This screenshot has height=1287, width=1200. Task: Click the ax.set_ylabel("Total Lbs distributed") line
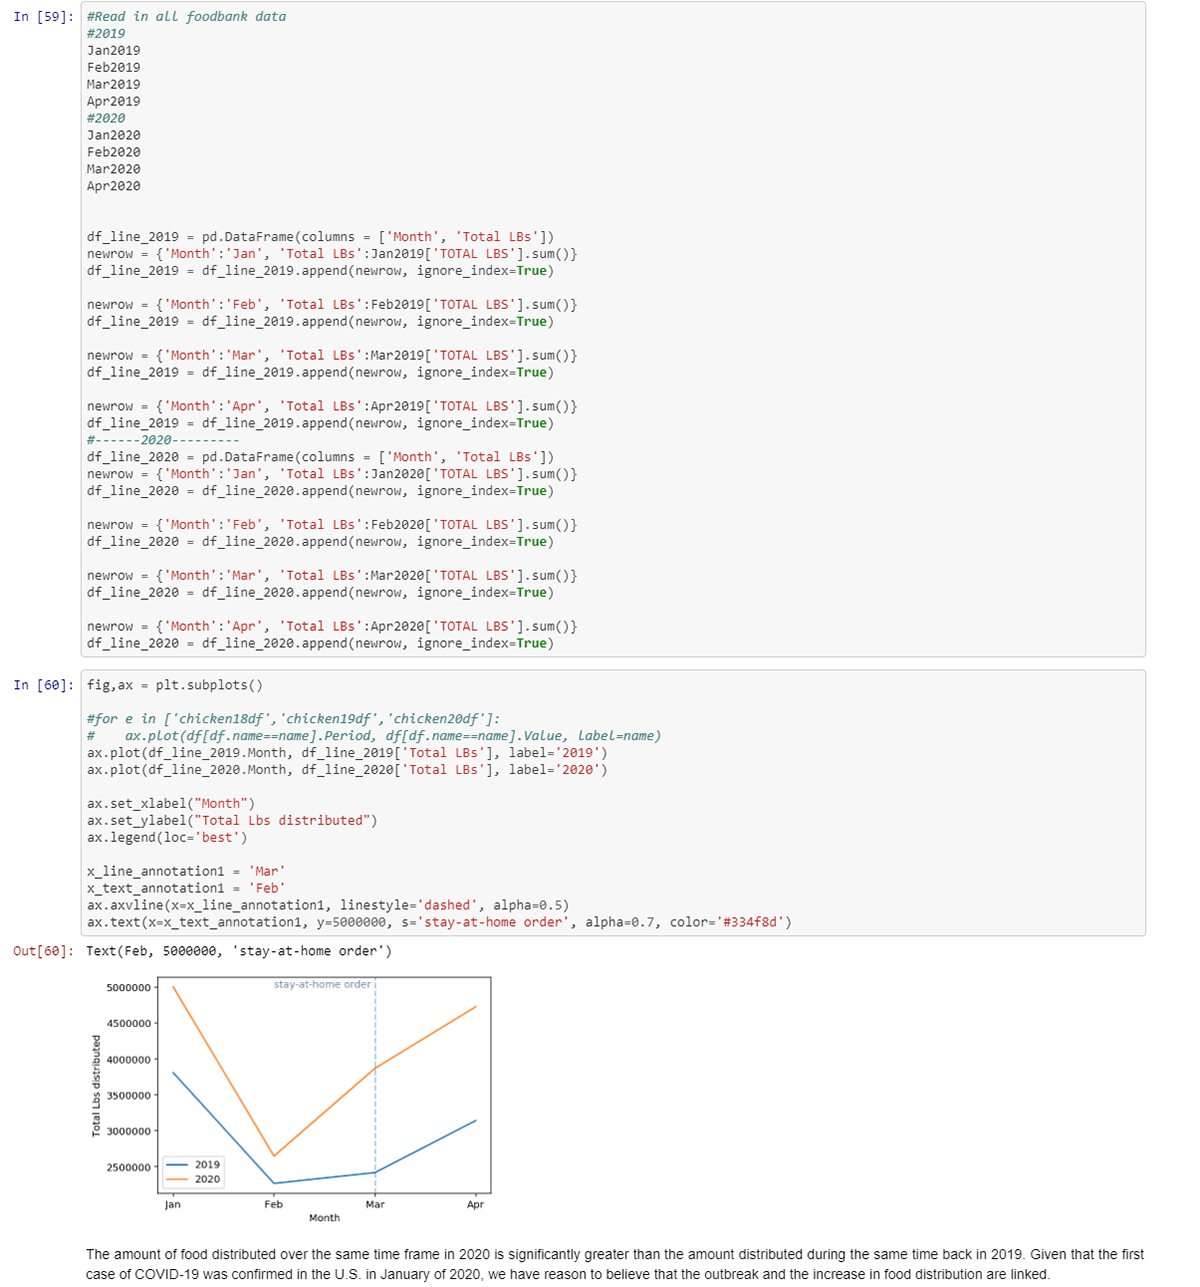pos(232,821)
